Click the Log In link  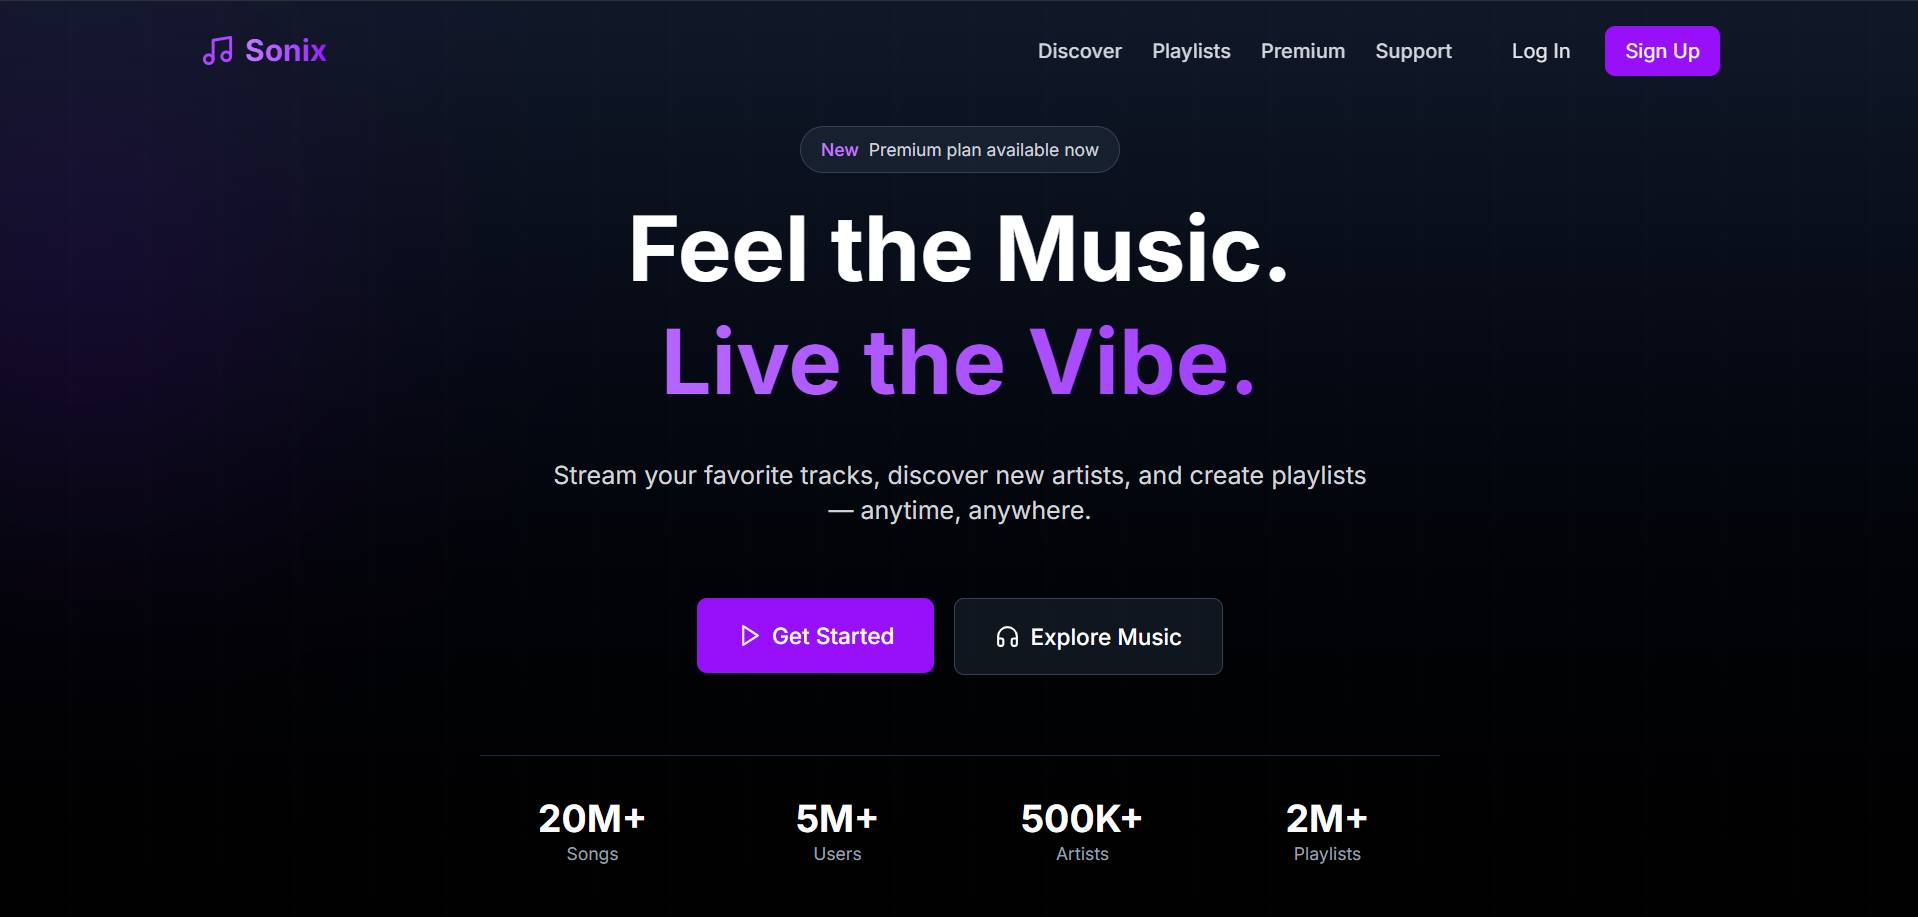point(1540,51)
